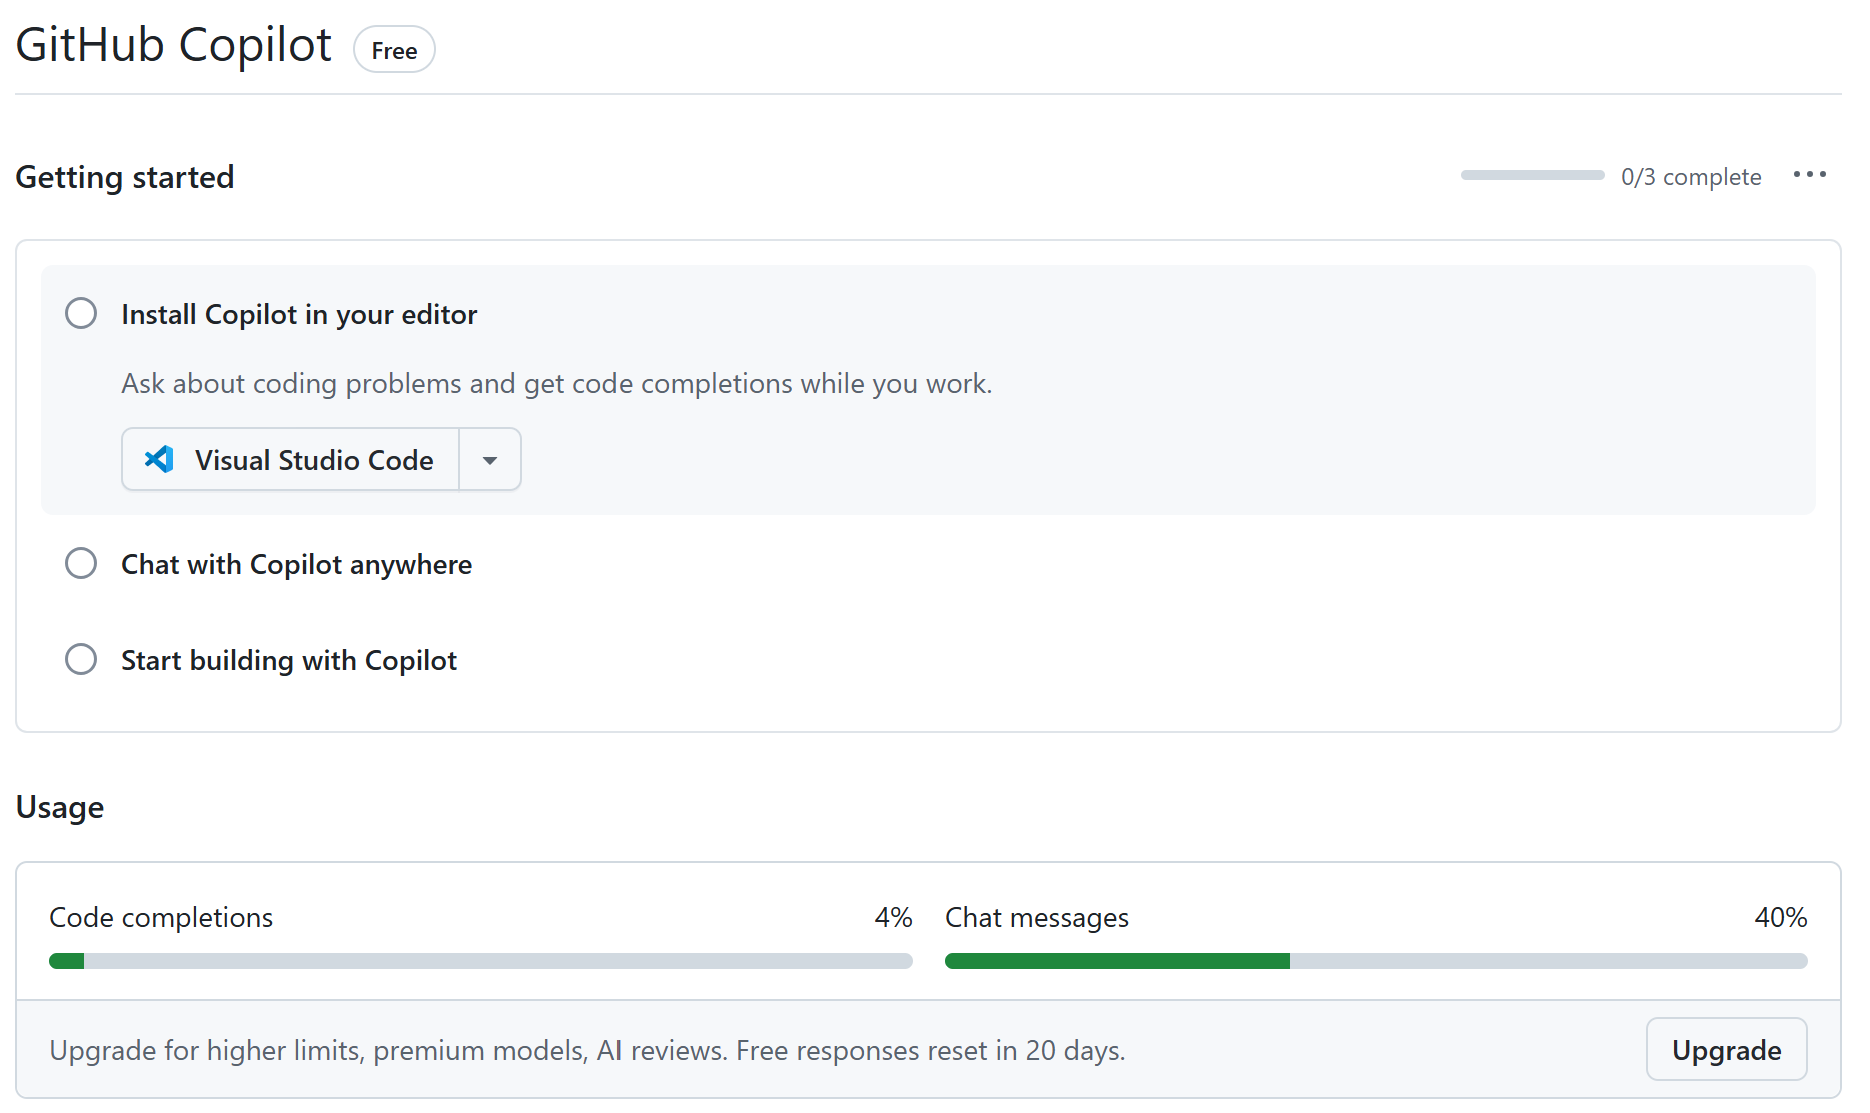Click the 4% code completions value

click(893, 917)
